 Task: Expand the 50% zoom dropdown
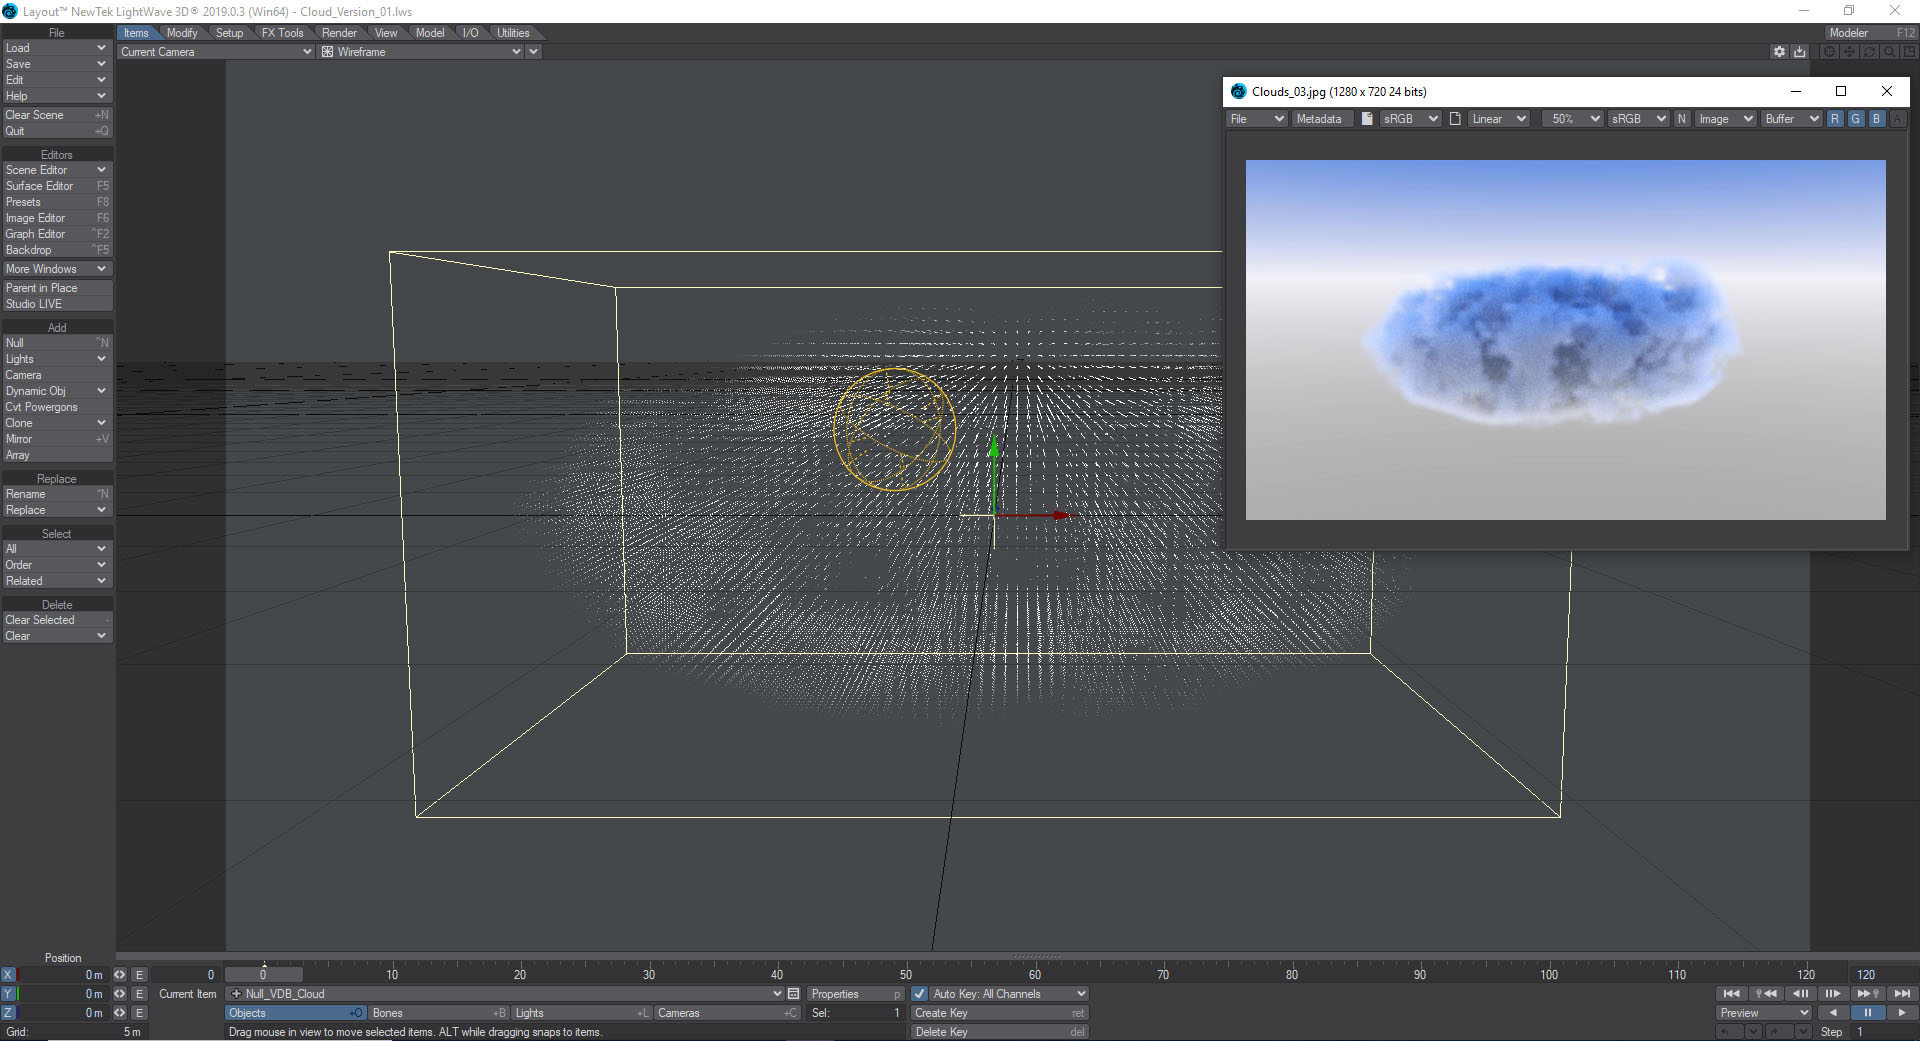tap(1571, 119)
